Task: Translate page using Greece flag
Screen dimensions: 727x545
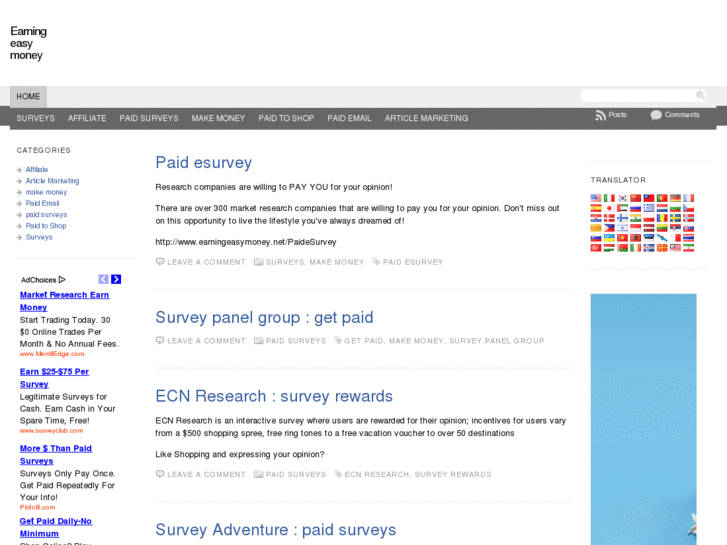Action: [649, 208]
